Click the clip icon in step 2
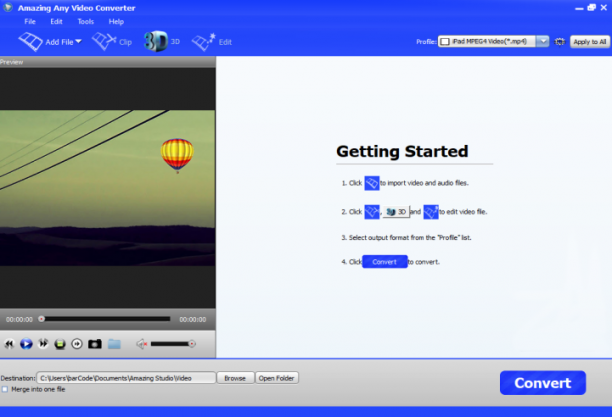Screen dimensions: 612x417 (372, 212)
